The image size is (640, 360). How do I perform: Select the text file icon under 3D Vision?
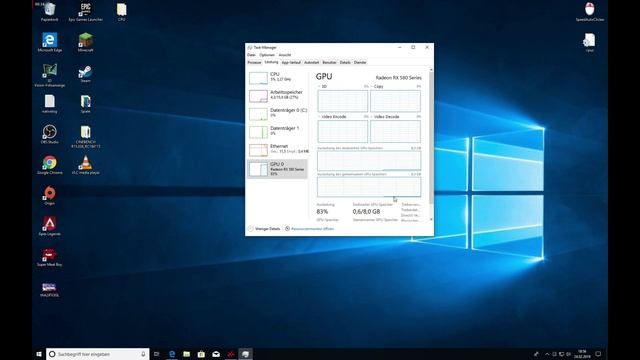click(x=49, y=104)
